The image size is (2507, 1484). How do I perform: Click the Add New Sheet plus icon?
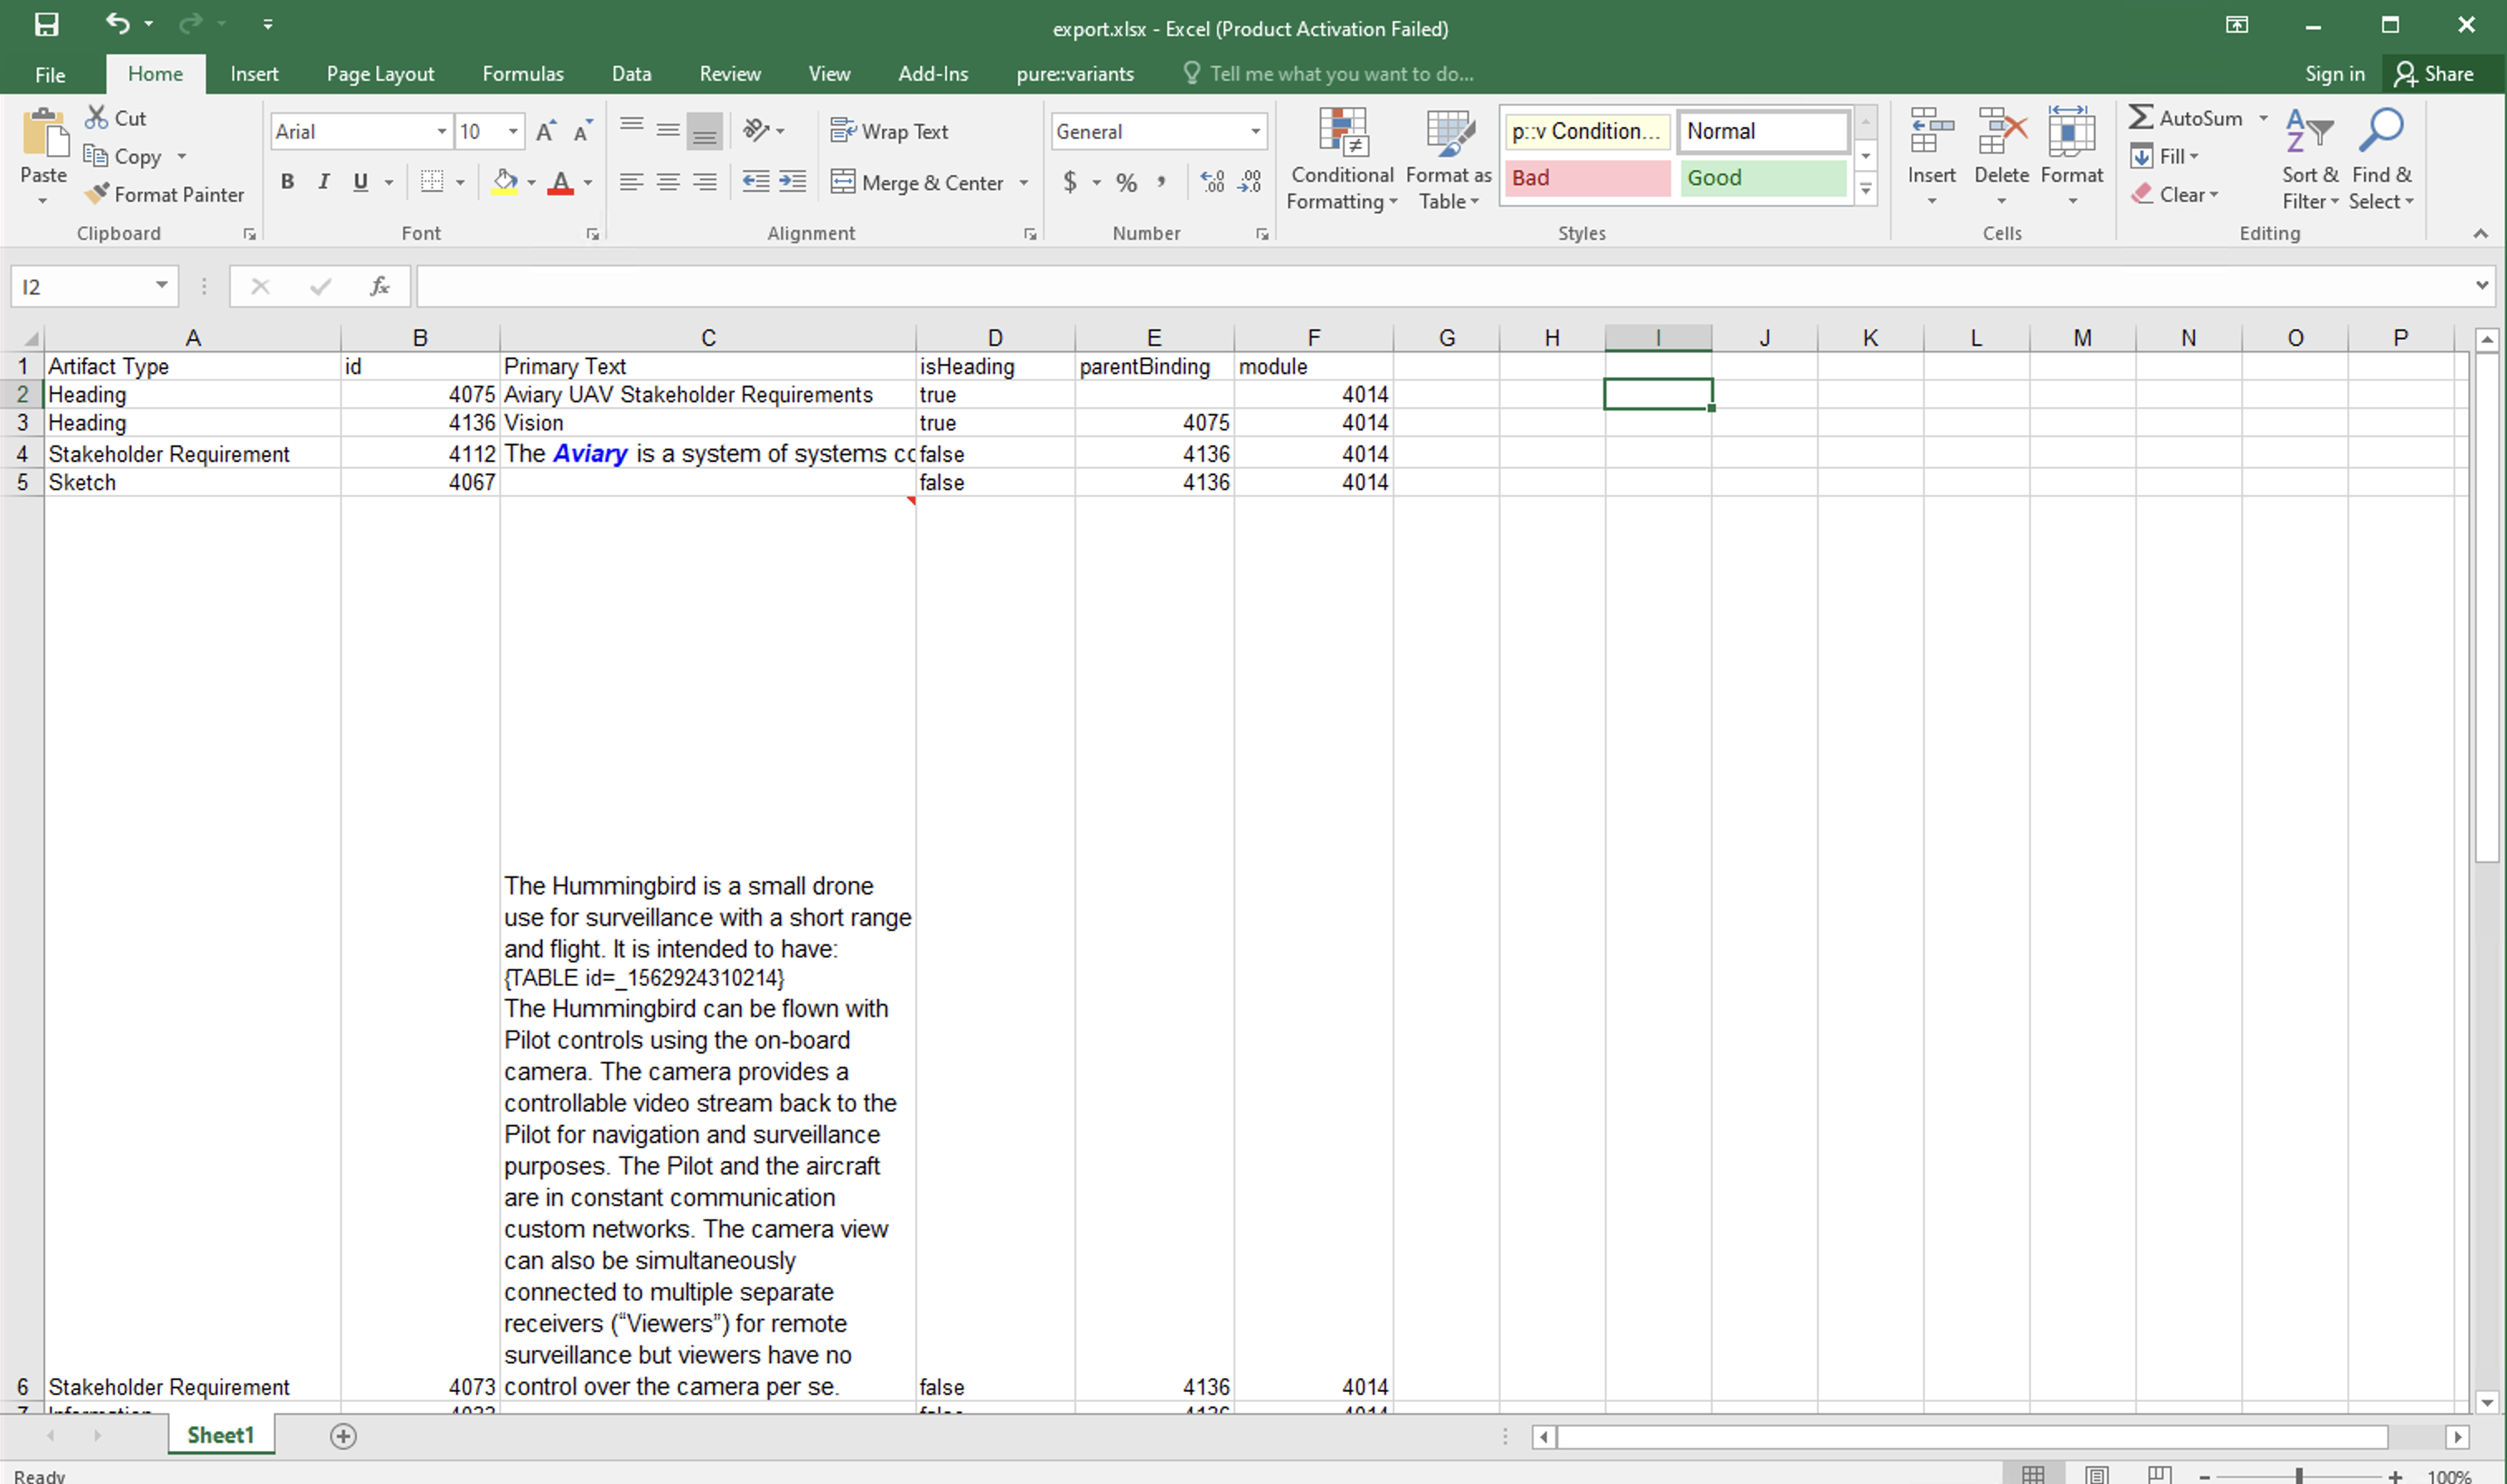pyautogui.click(x=343, y=1436)
